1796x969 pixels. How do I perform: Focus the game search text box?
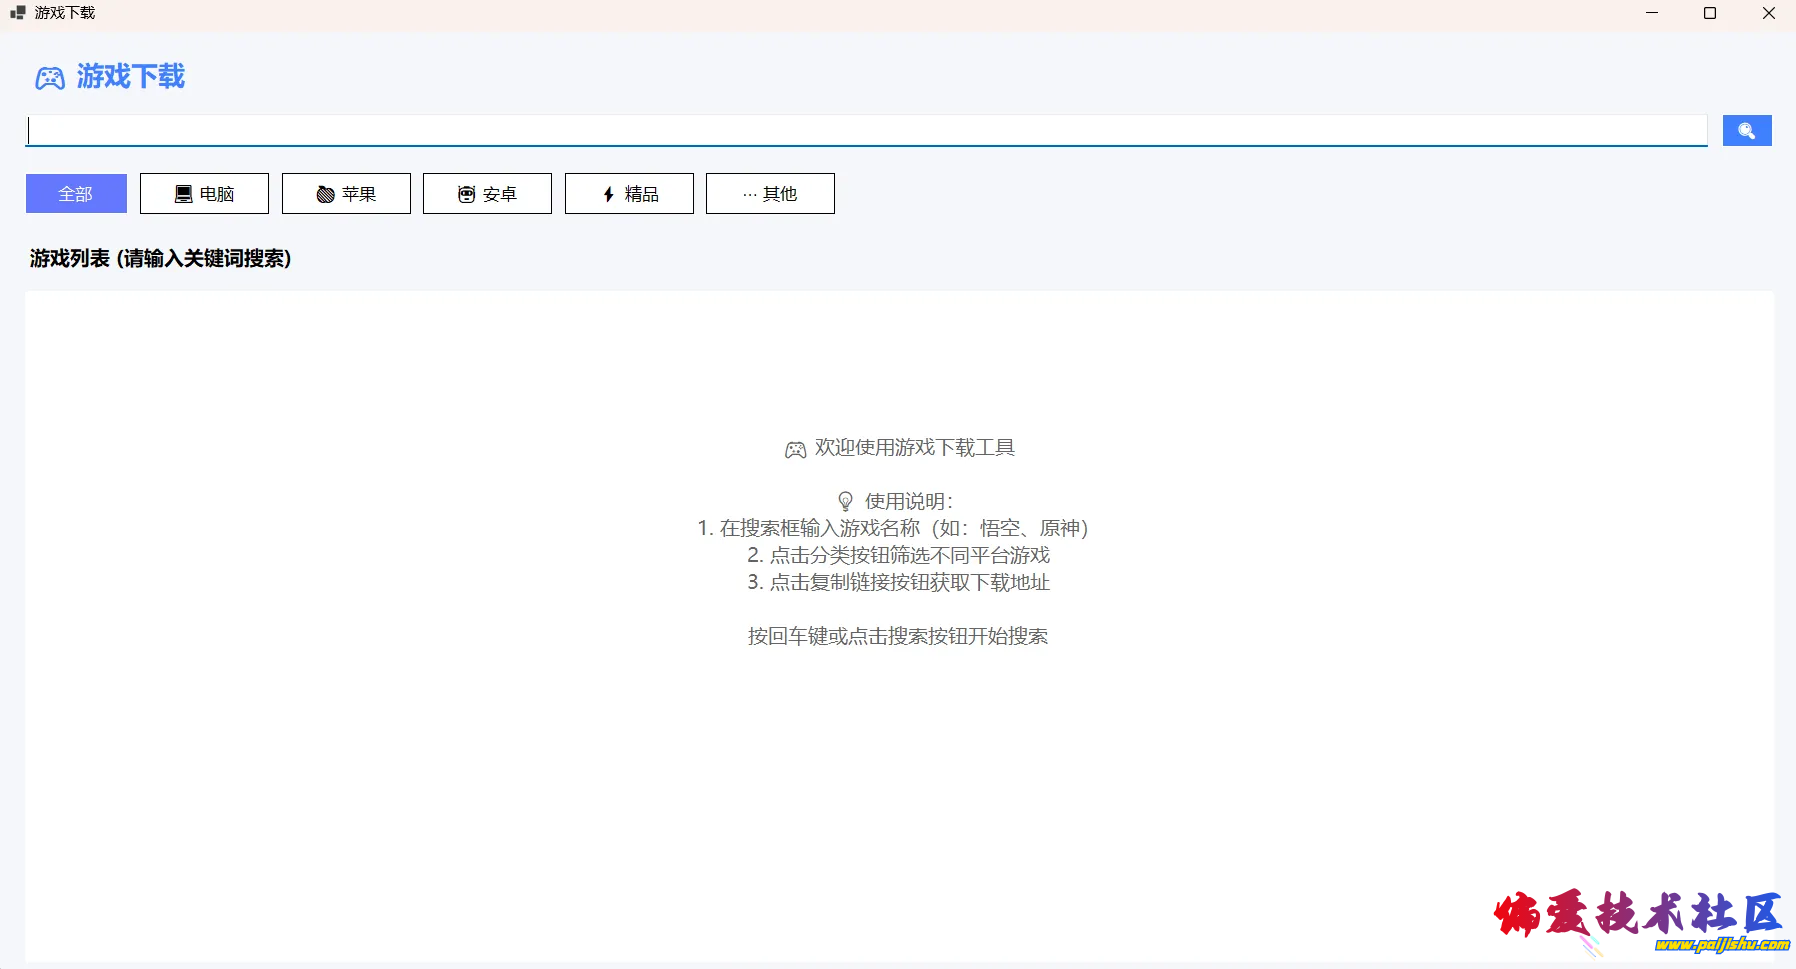point(866,131)
